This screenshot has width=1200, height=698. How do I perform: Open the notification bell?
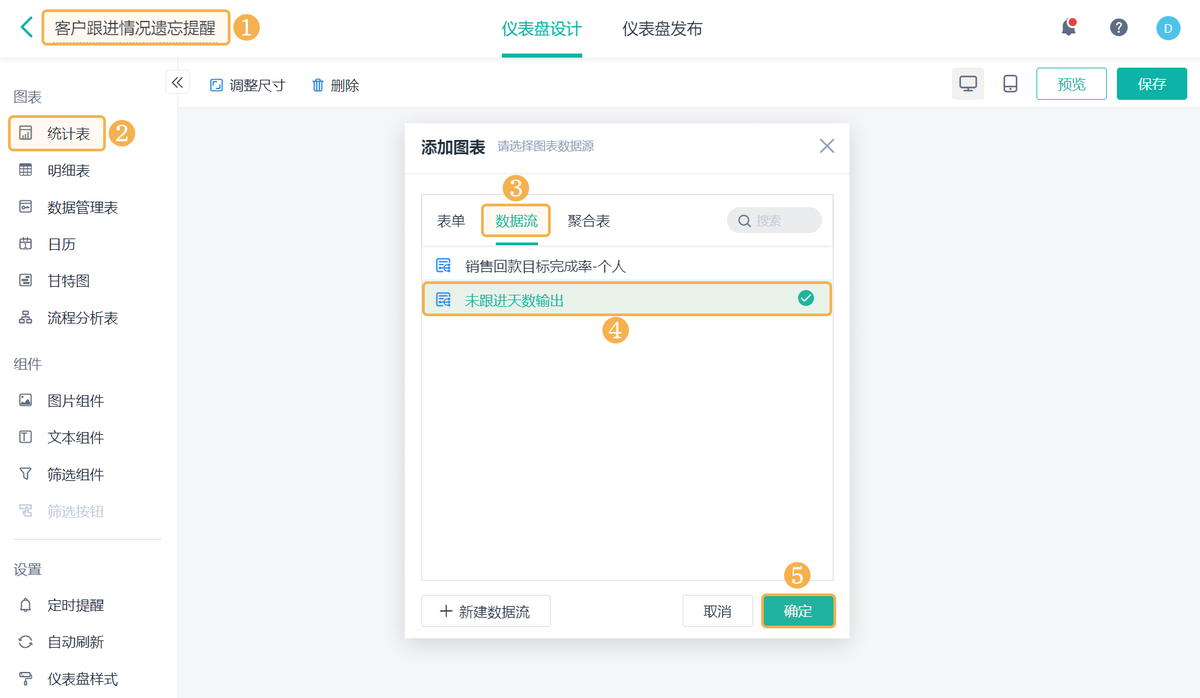point(1069,28)
